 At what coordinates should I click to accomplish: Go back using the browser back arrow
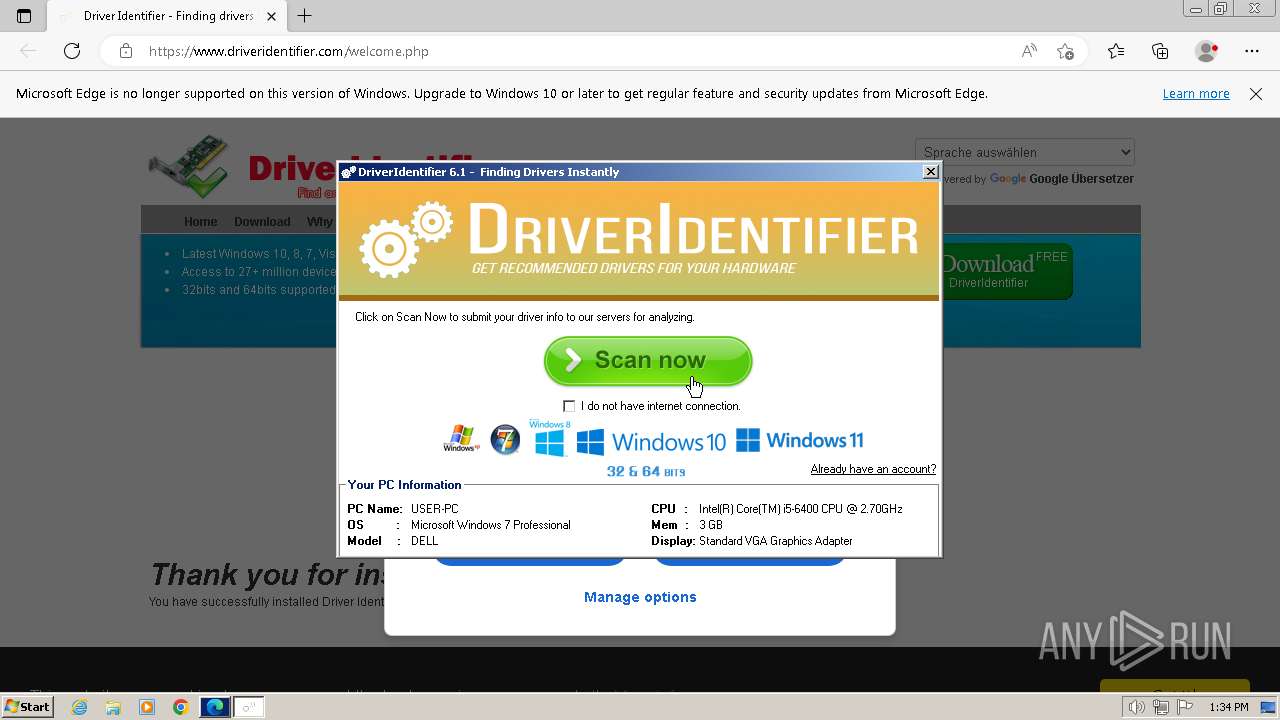28,51
